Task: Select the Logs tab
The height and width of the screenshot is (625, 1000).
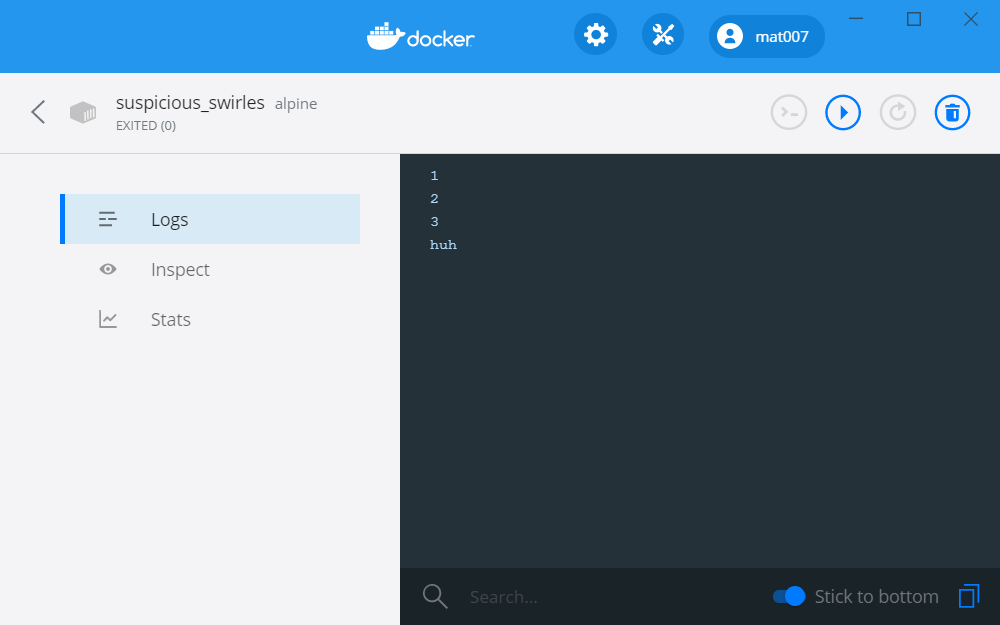Action: (x=210, y=219)
